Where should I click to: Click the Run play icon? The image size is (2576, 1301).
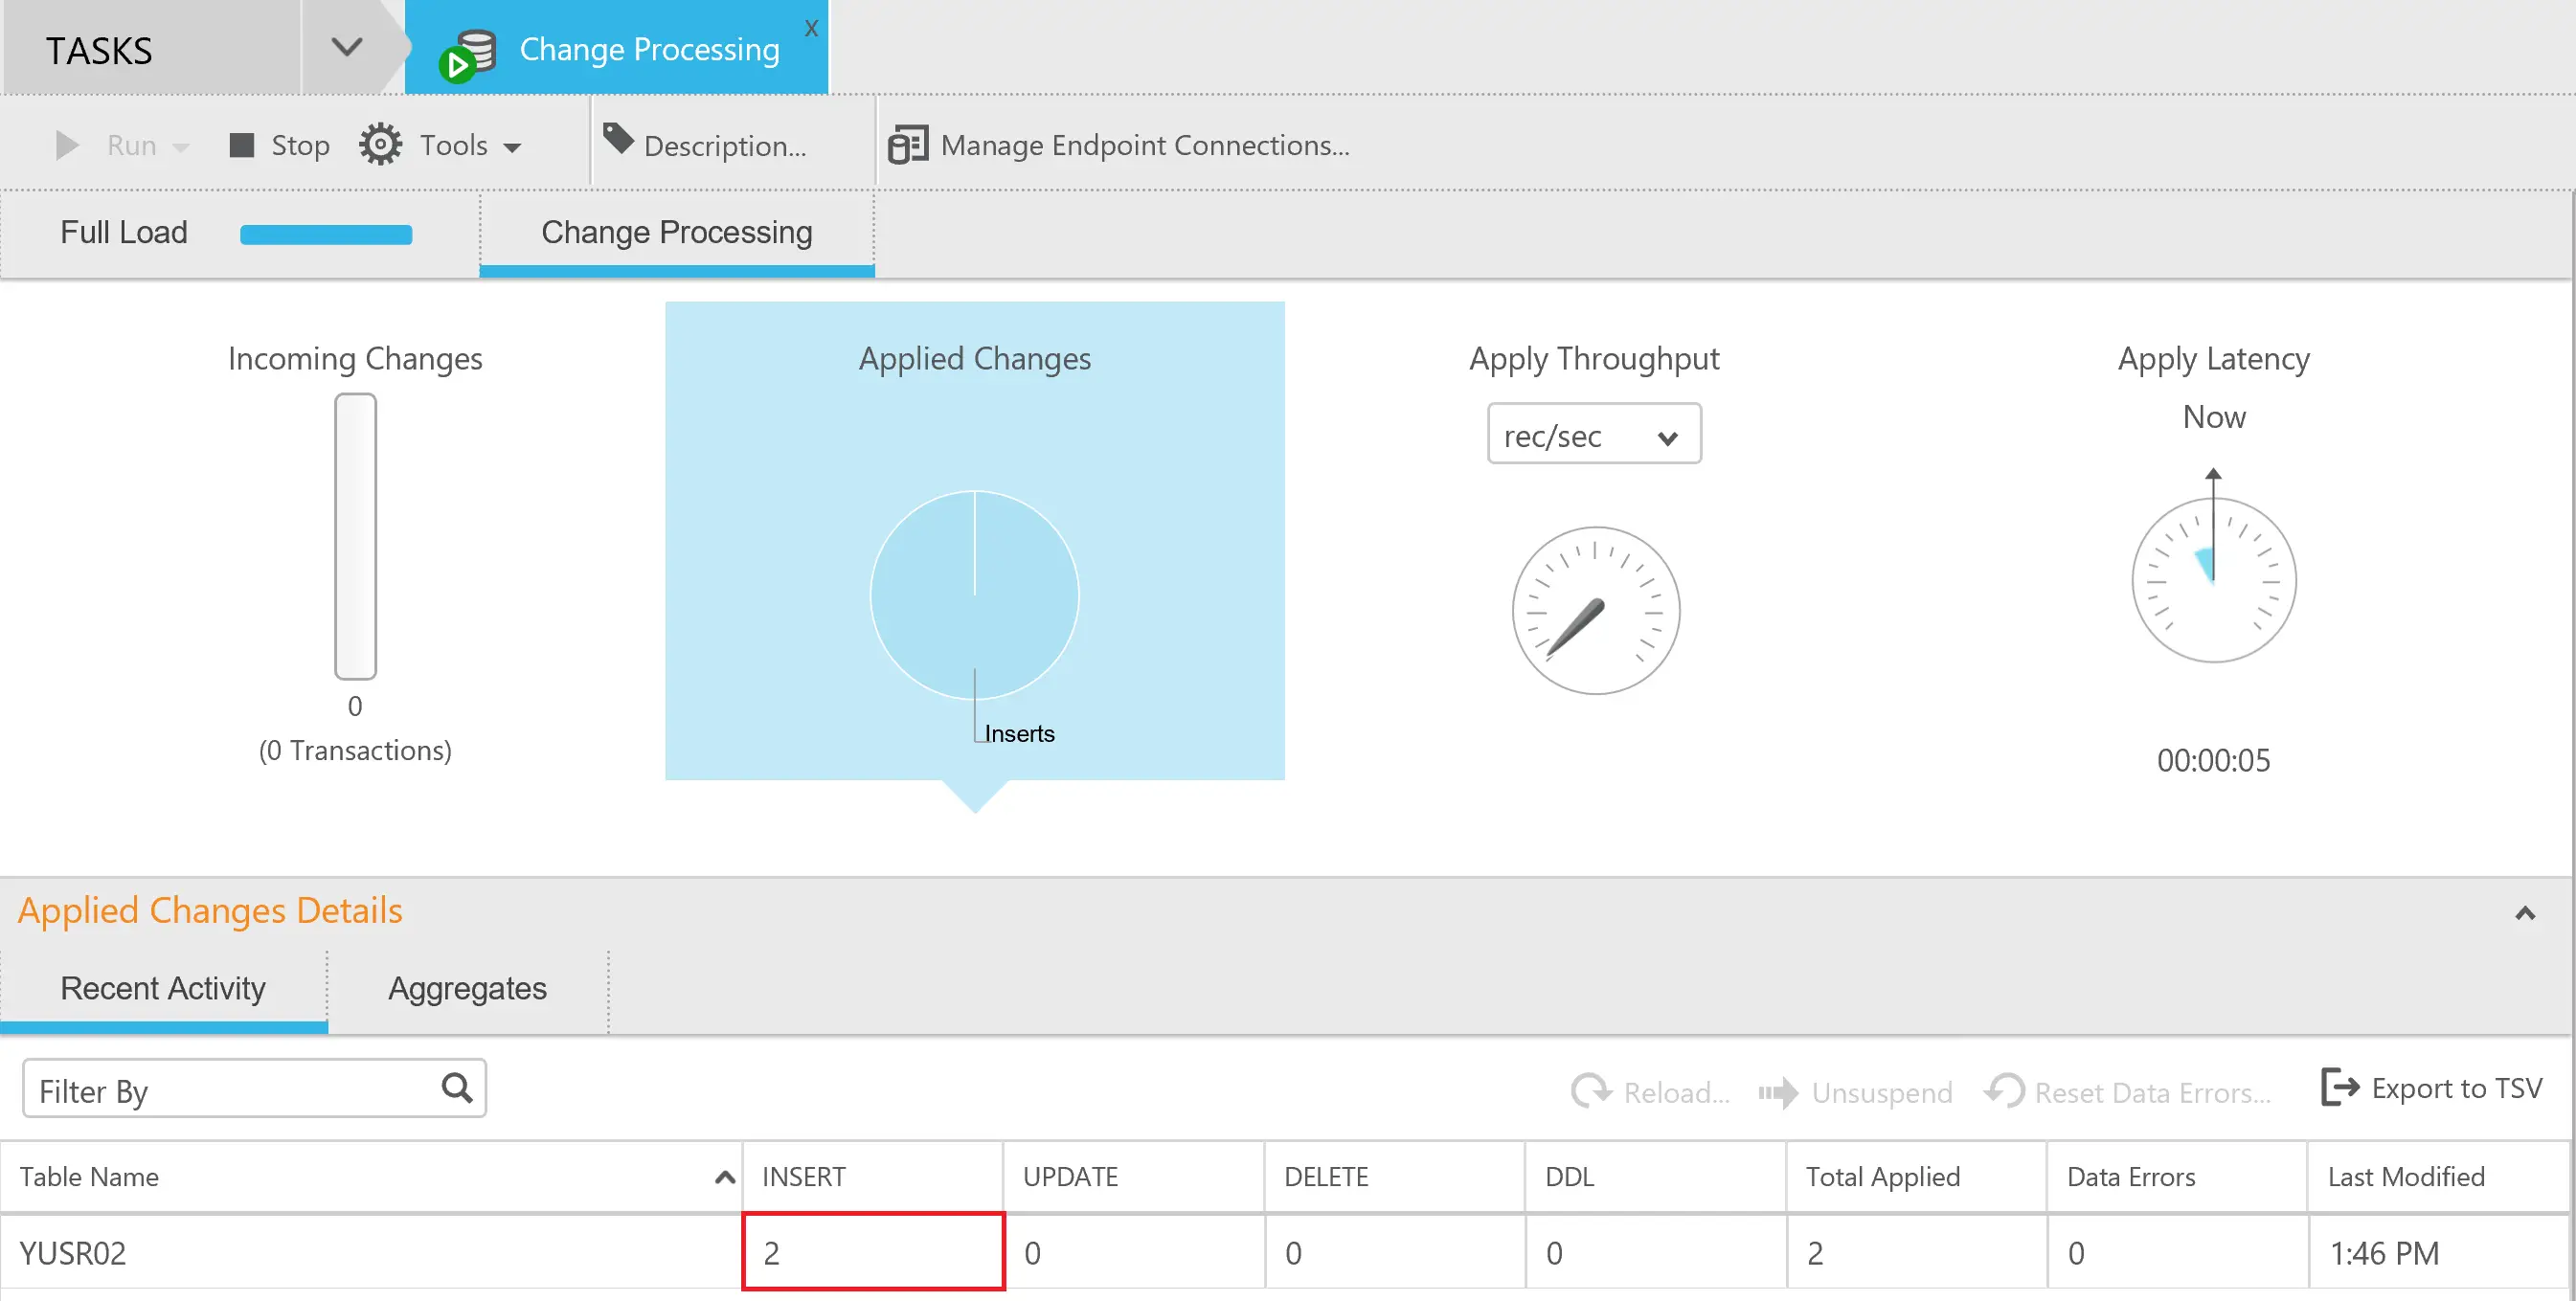pos(67,146)
